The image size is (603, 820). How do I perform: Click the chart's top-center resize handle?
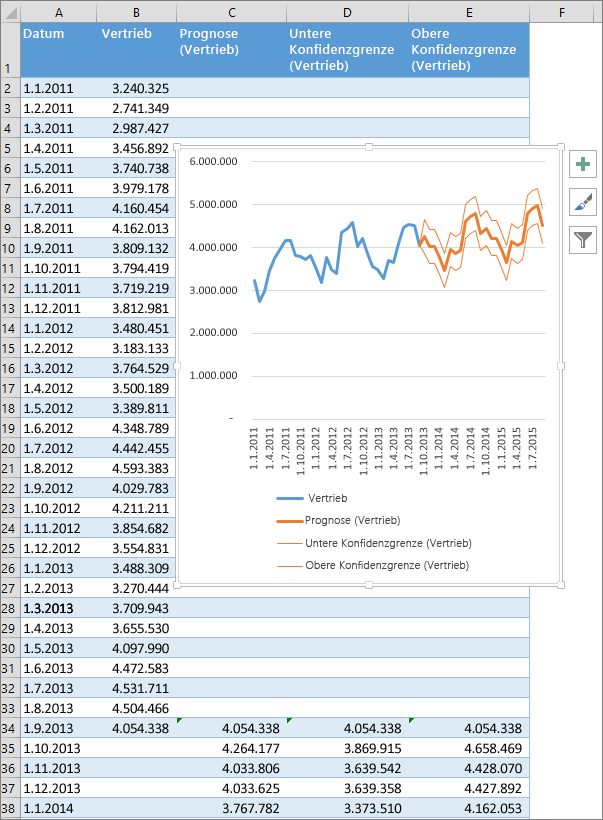click(369, 147)
